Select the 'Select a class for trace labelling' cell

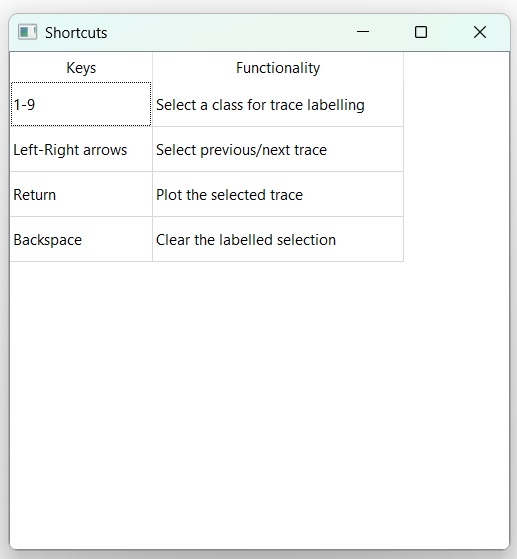pyautogui.click(x=278, y=104)
